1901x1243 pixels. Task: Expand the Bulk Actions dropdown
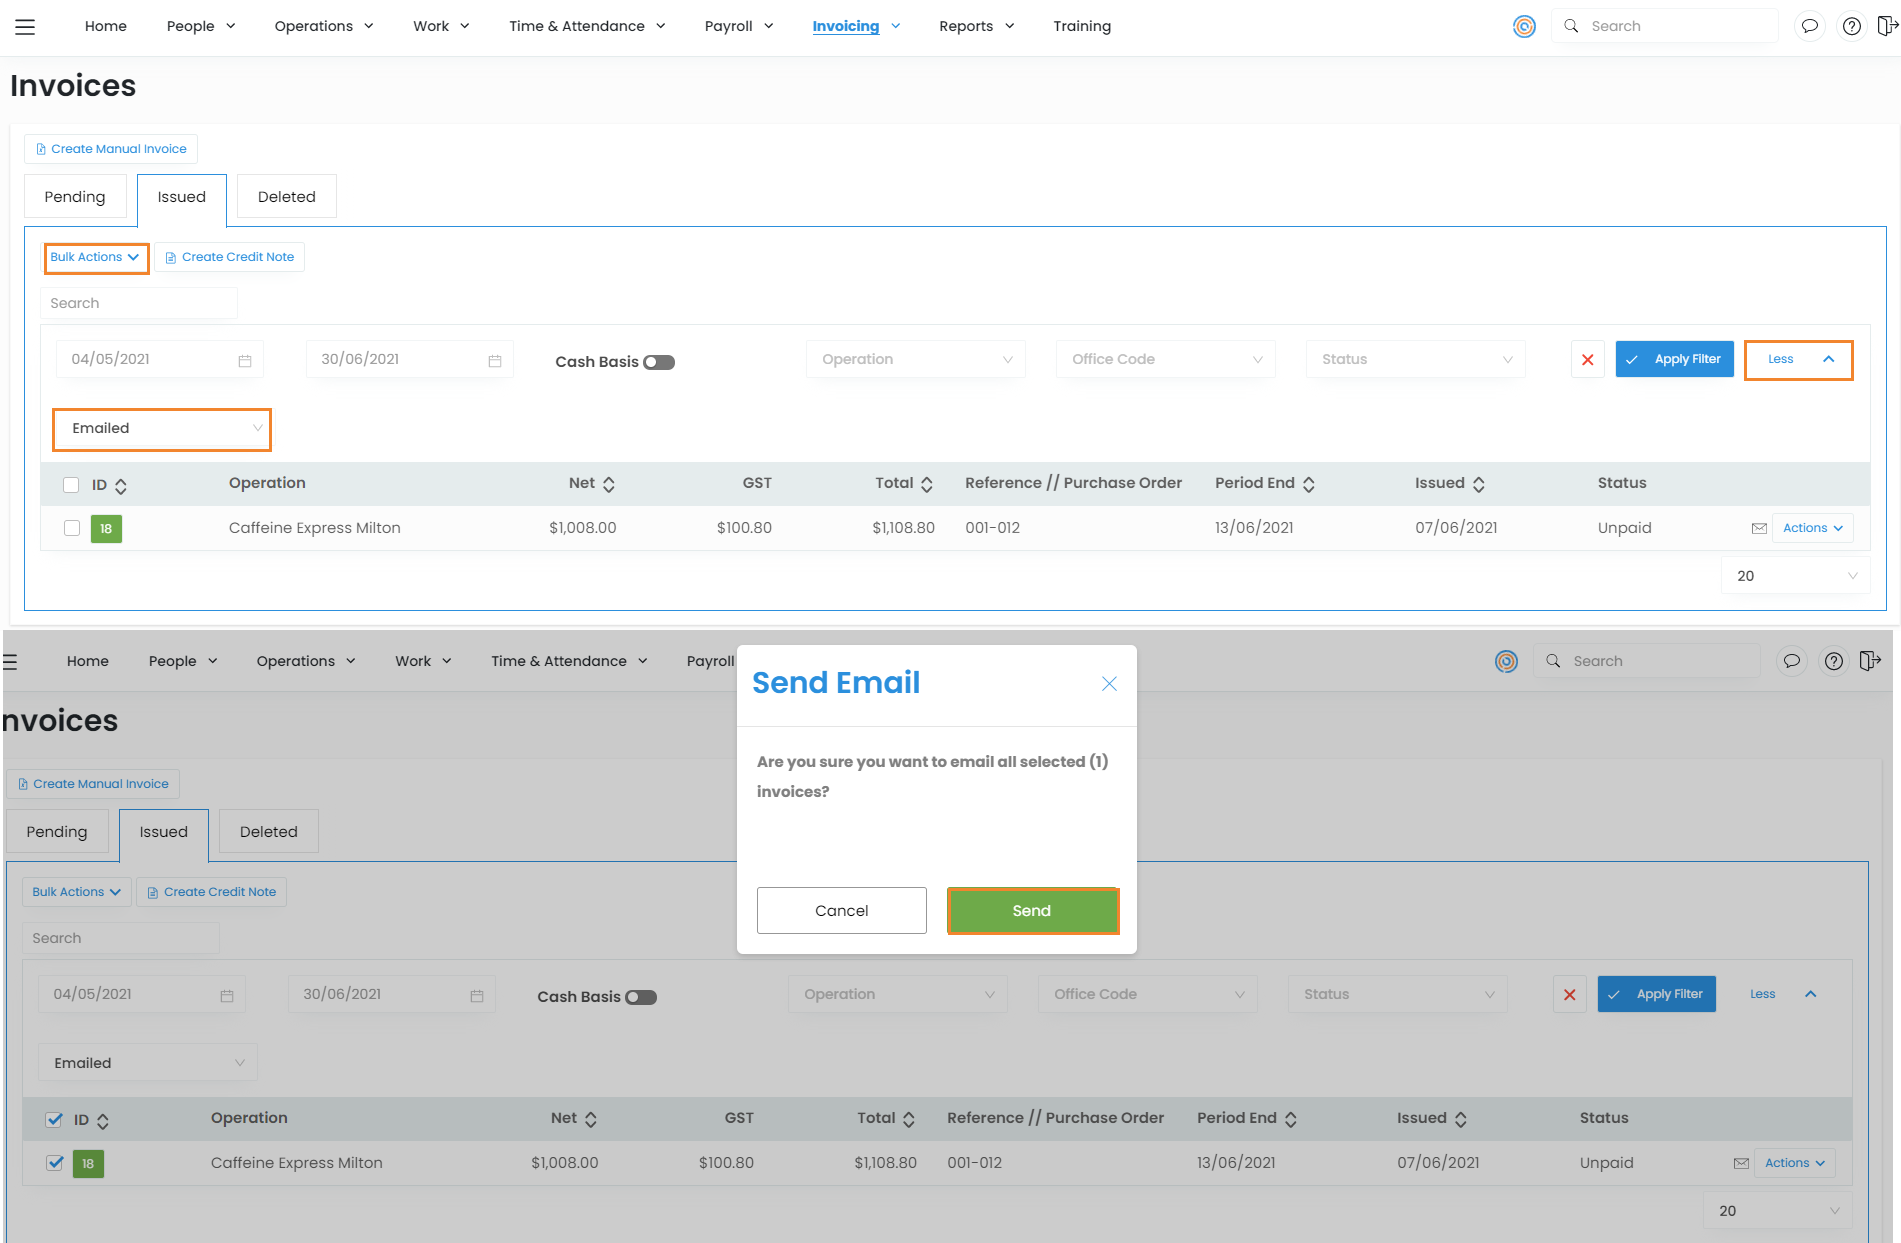96,257
